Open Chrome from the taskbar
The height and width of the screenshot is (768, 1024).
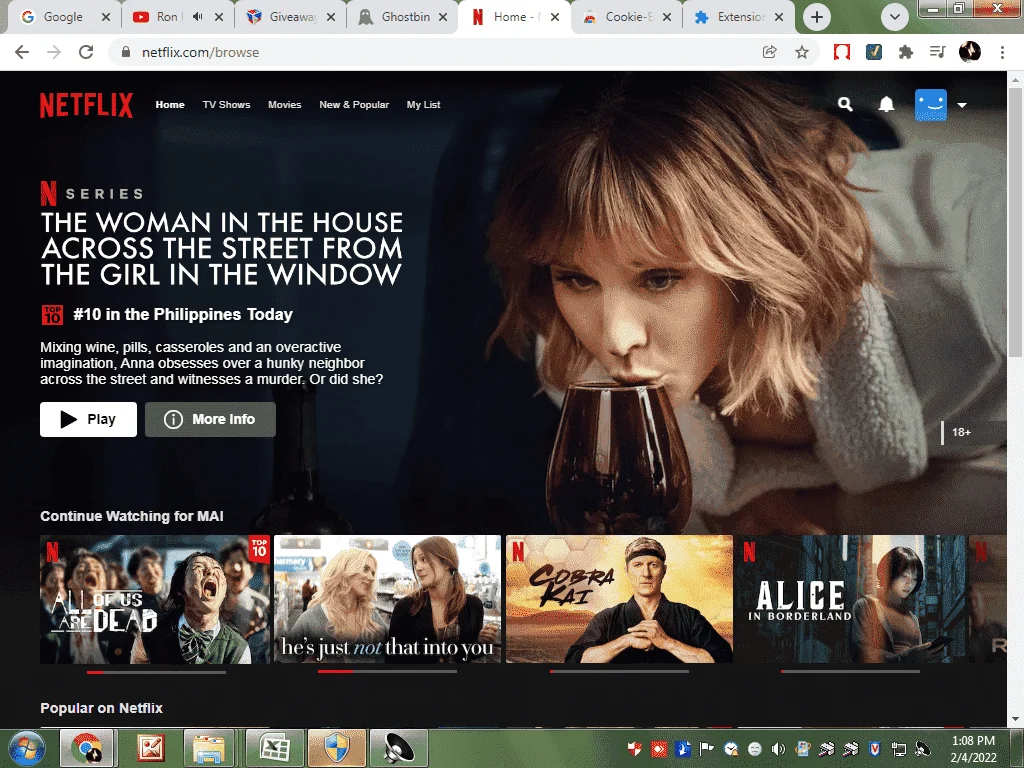[86, 748]
